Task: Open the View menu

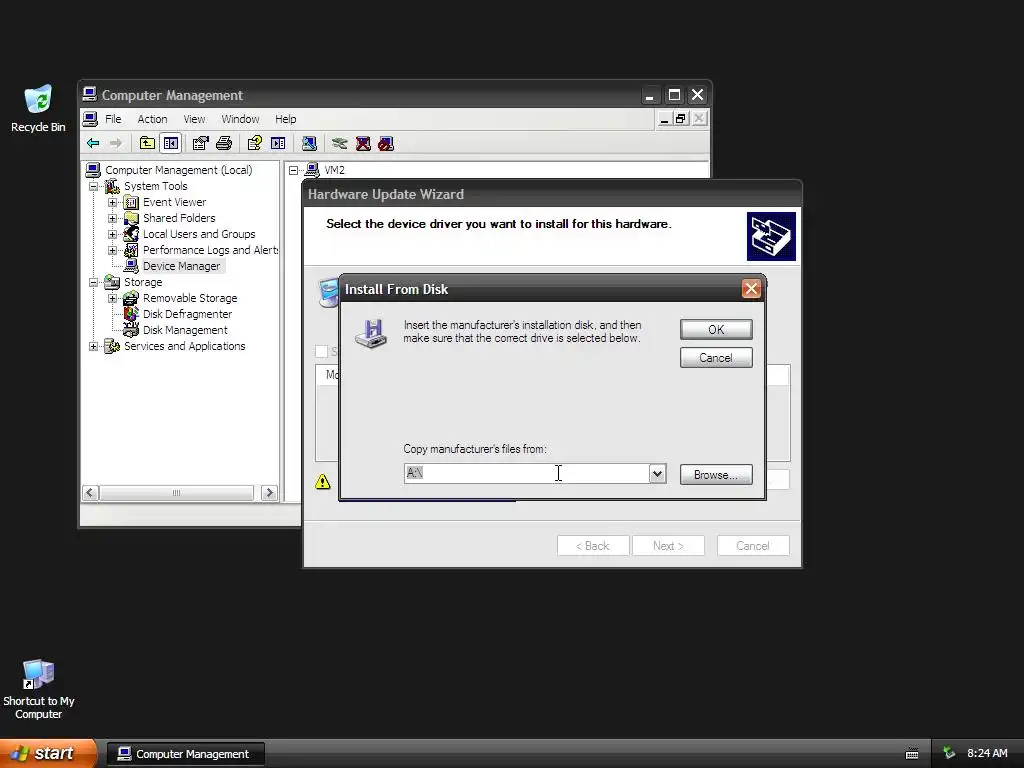Action: 194,119
